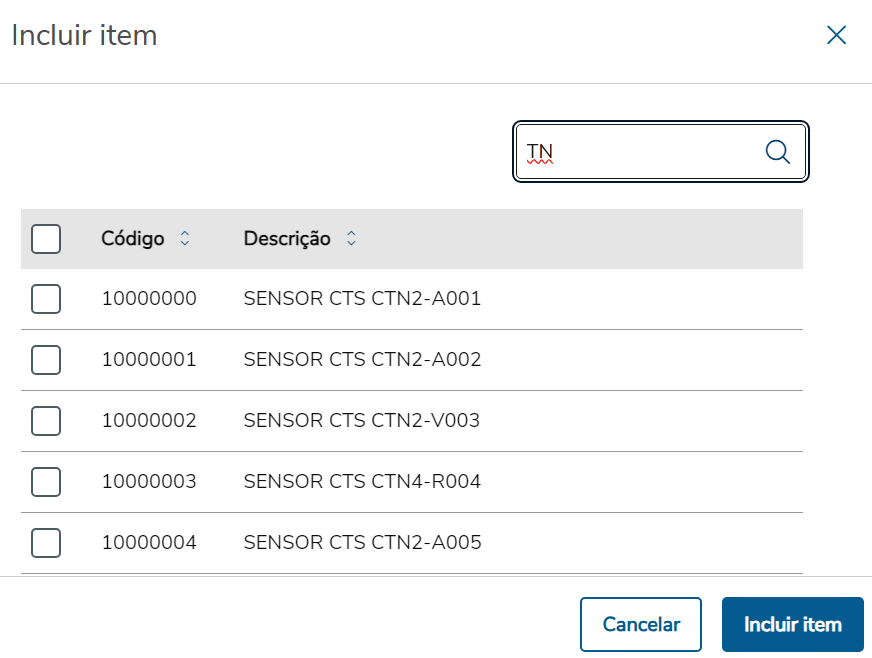Image resolution: width=872 pixels, height=658 pixels.
Task: Click the SENSOR CTS CTN2-A005 row
Action: tap(362, 543)
